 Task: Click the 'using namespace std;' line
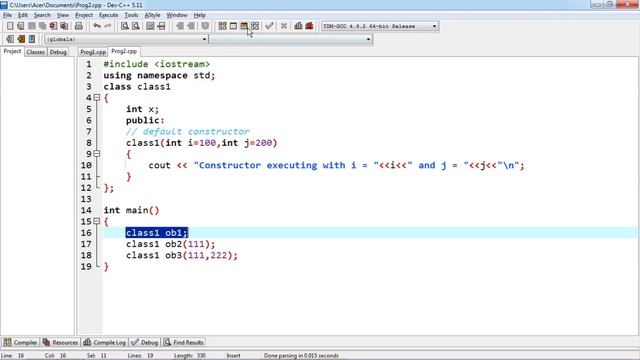[x=159, y=76]
